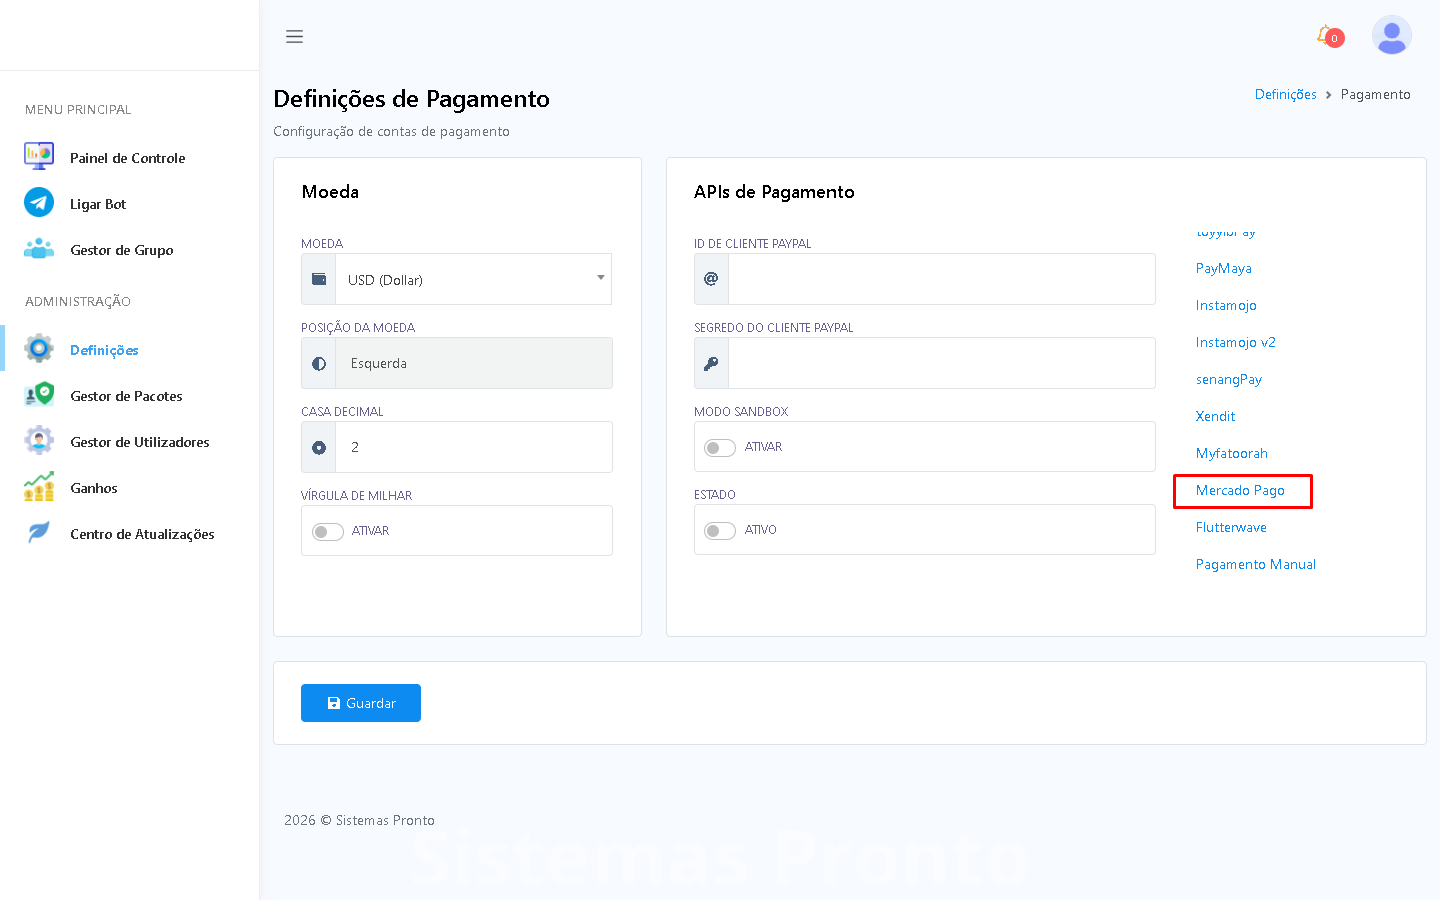This screenshot has height=900, width=1440.
Task: Toggle the Estado Ativo switch
Action: coord(720,530)
